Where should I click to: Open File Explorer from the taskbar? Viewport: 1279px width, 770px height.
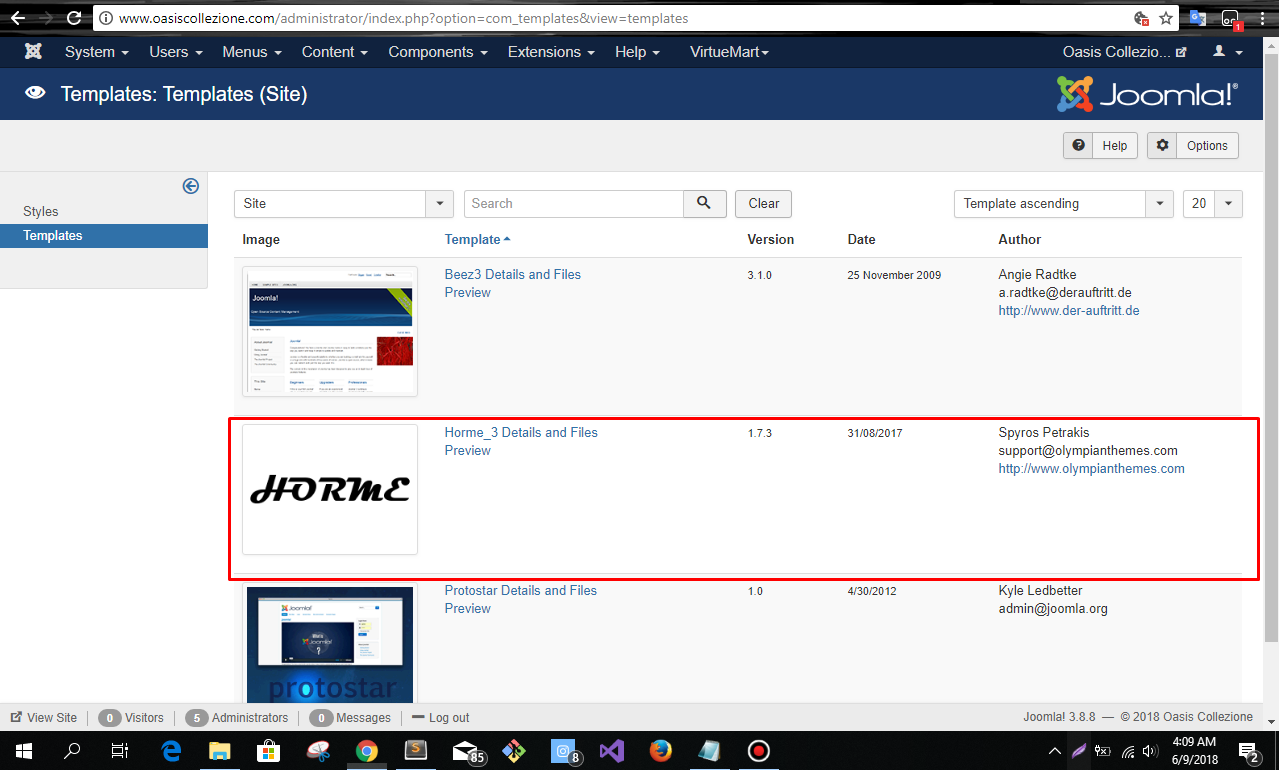[220, 750]
